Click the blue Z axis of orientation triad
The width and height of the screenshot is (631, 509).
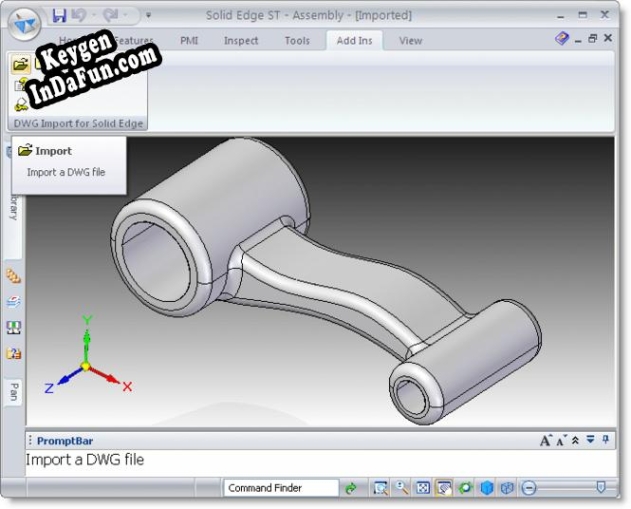click(64, 378)
